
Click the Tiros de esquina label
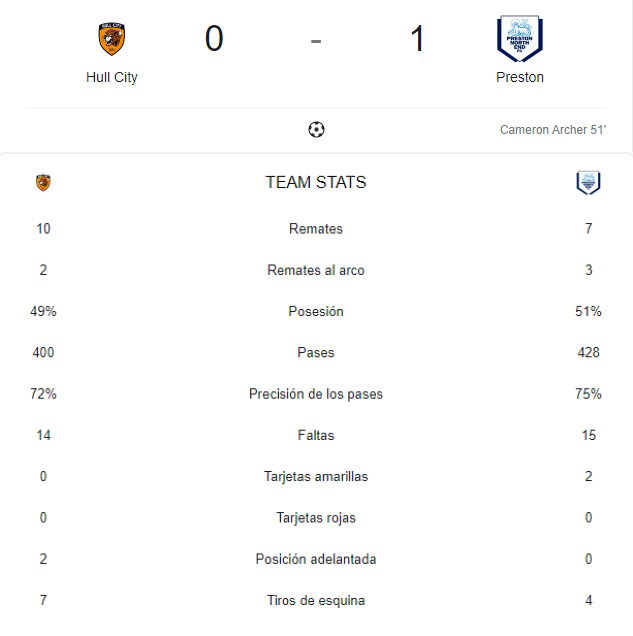click(x=316, y=600)
